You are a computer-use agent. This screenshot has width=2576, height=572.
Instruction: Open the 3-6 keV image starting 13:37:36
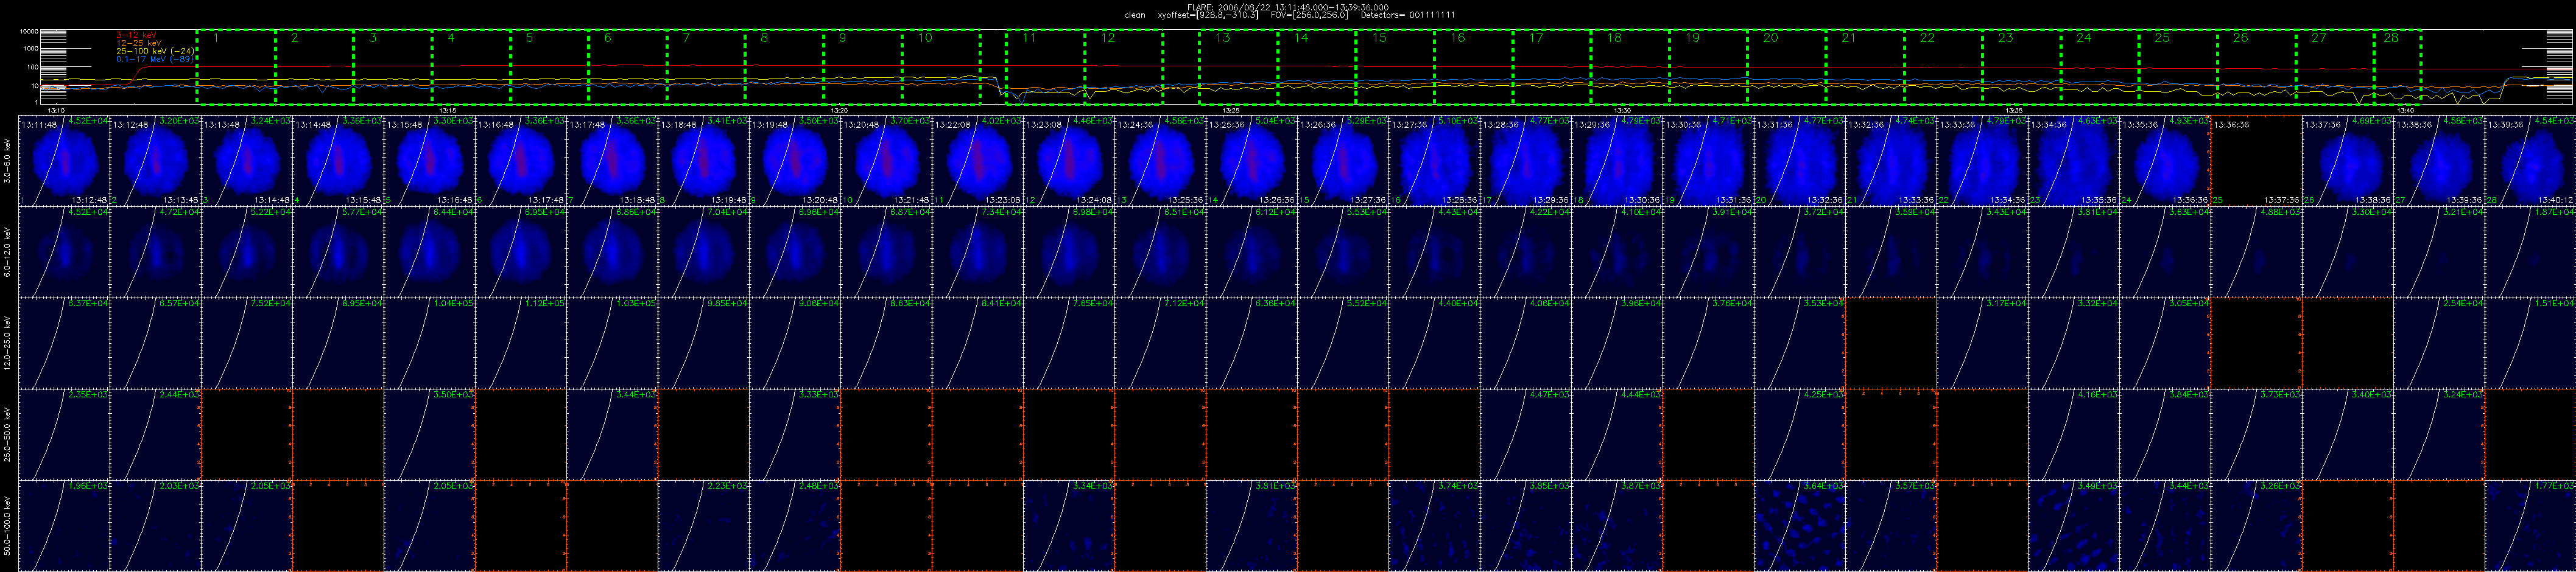tap(2348, 161)
